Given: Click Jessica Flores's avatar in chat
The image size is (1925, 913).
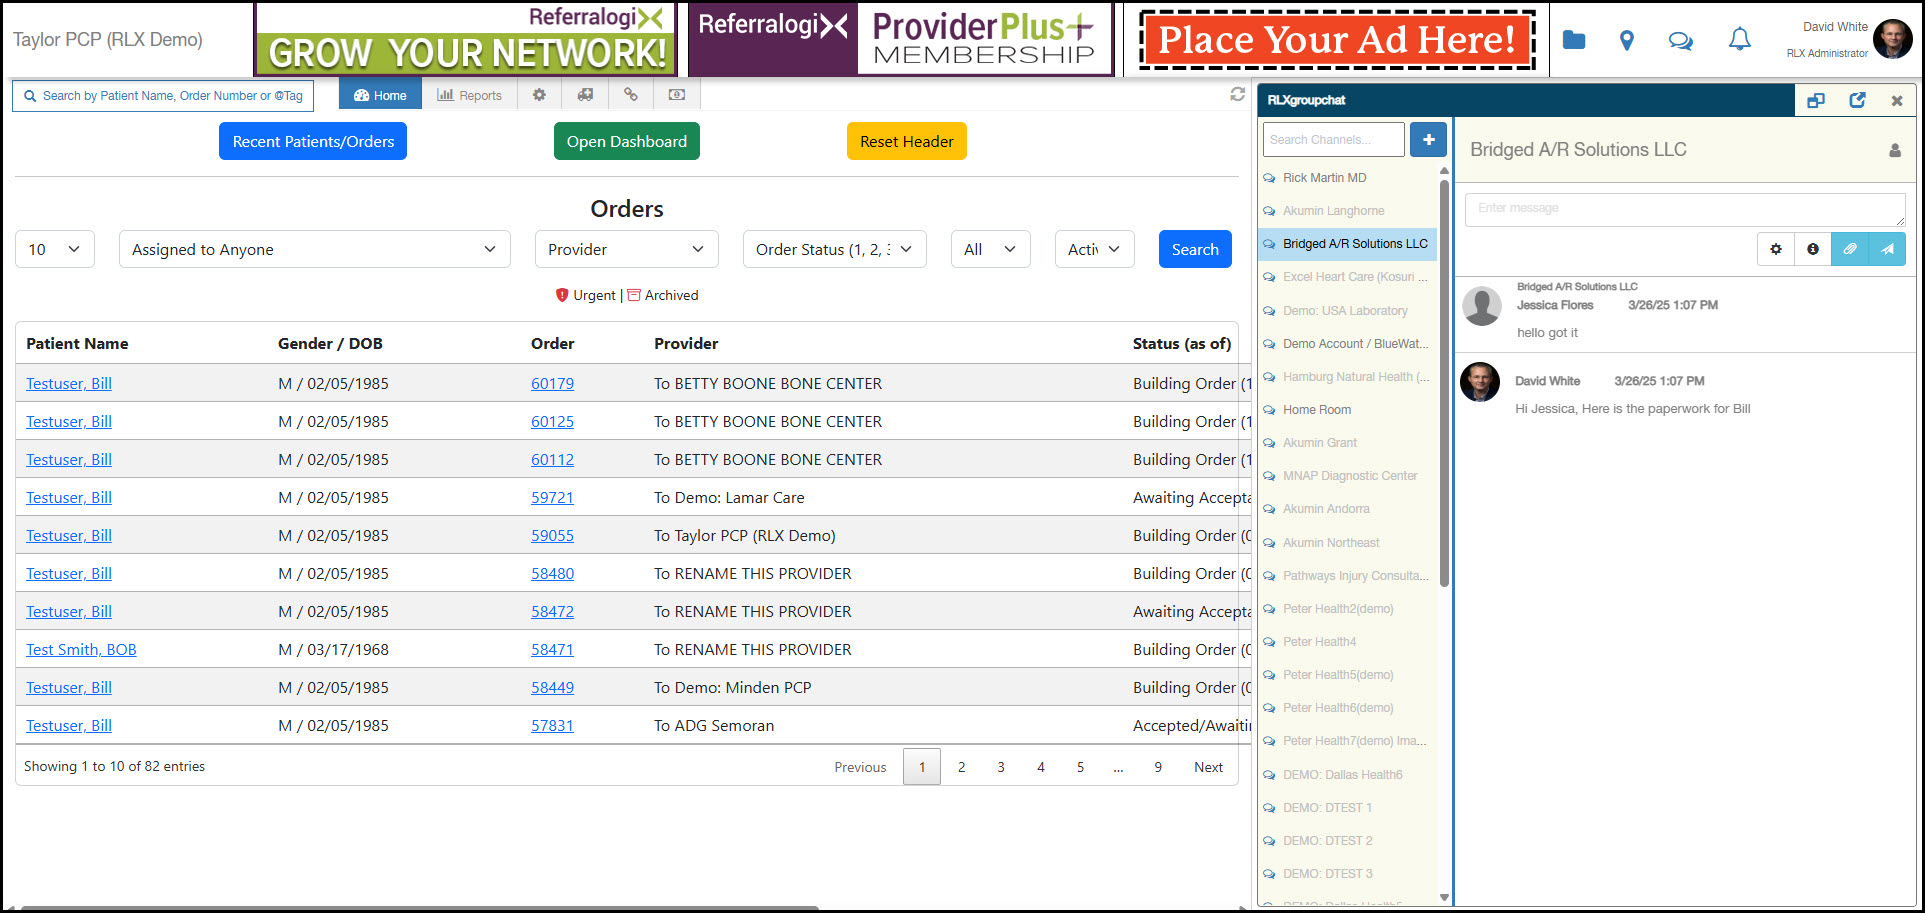Looking at the screenshot, I should point(1482,306).
